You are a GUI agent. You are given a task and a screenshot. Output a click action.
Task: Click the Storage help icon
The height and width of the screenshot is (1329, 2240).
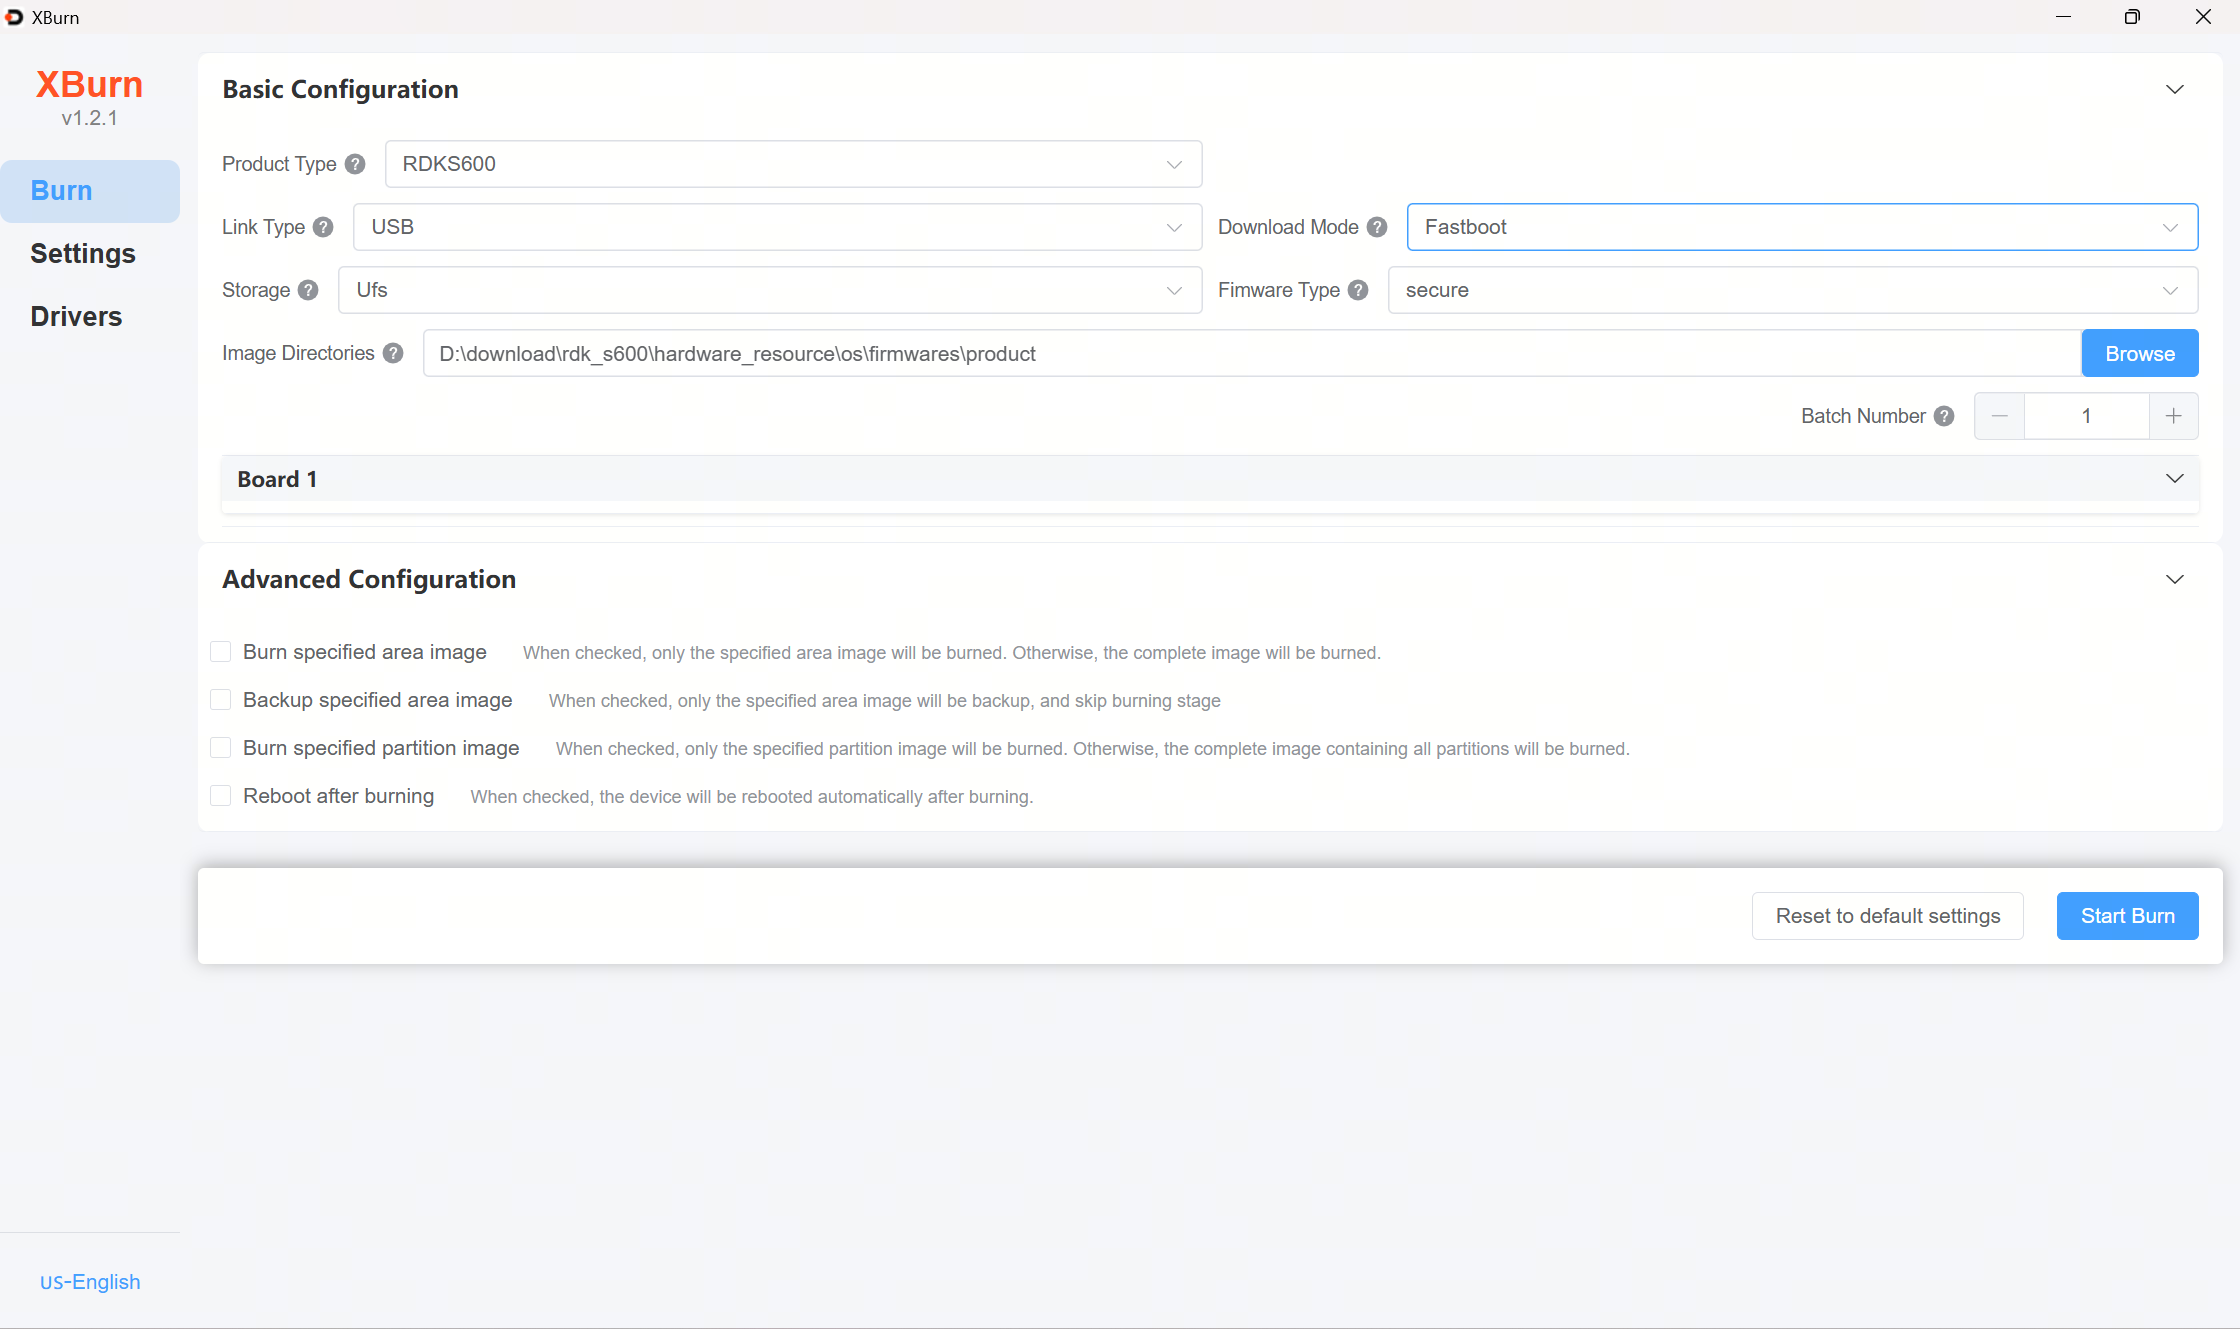pyautogui.click(x=308, y=290)
